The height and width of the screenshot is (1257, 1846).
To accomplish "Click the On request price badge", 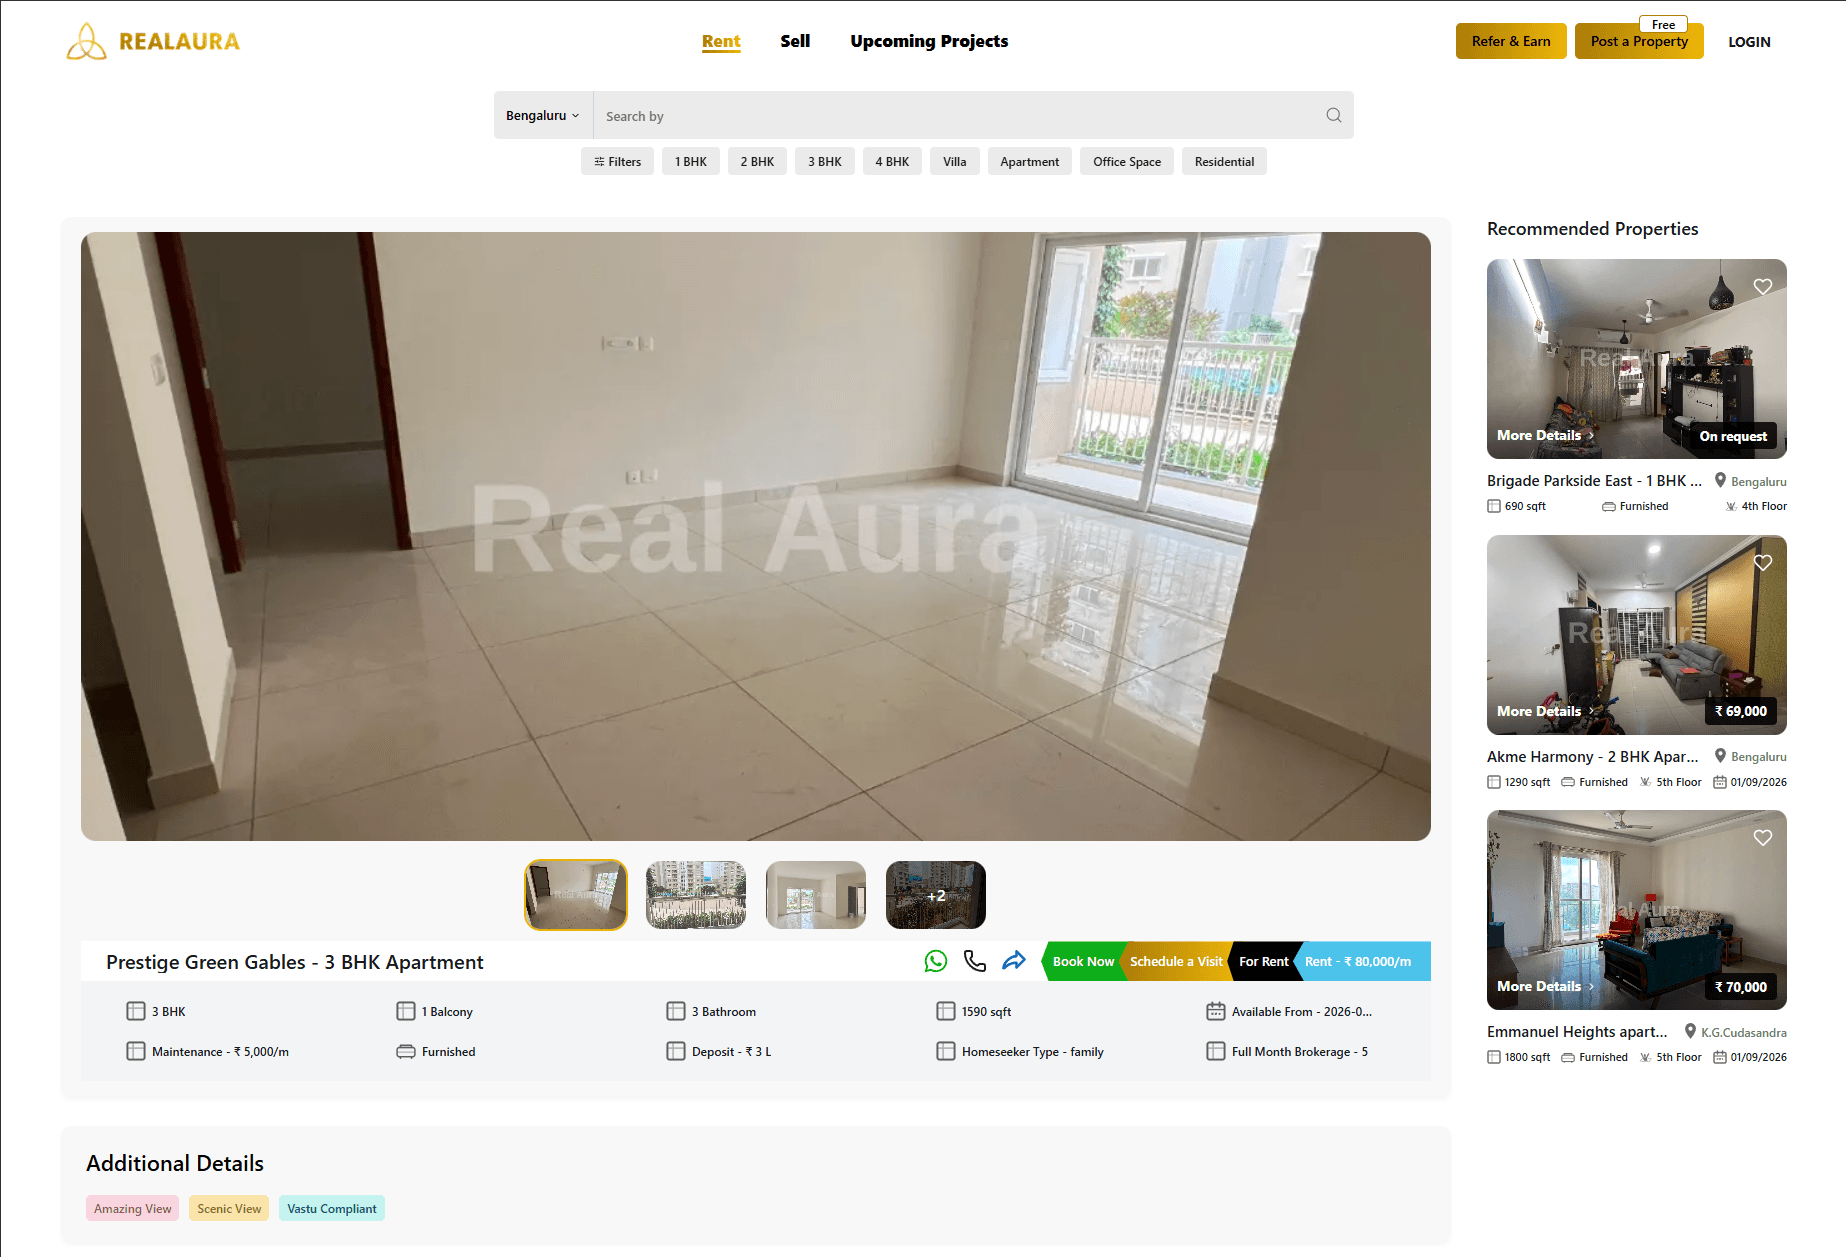I will (1733, 436).
